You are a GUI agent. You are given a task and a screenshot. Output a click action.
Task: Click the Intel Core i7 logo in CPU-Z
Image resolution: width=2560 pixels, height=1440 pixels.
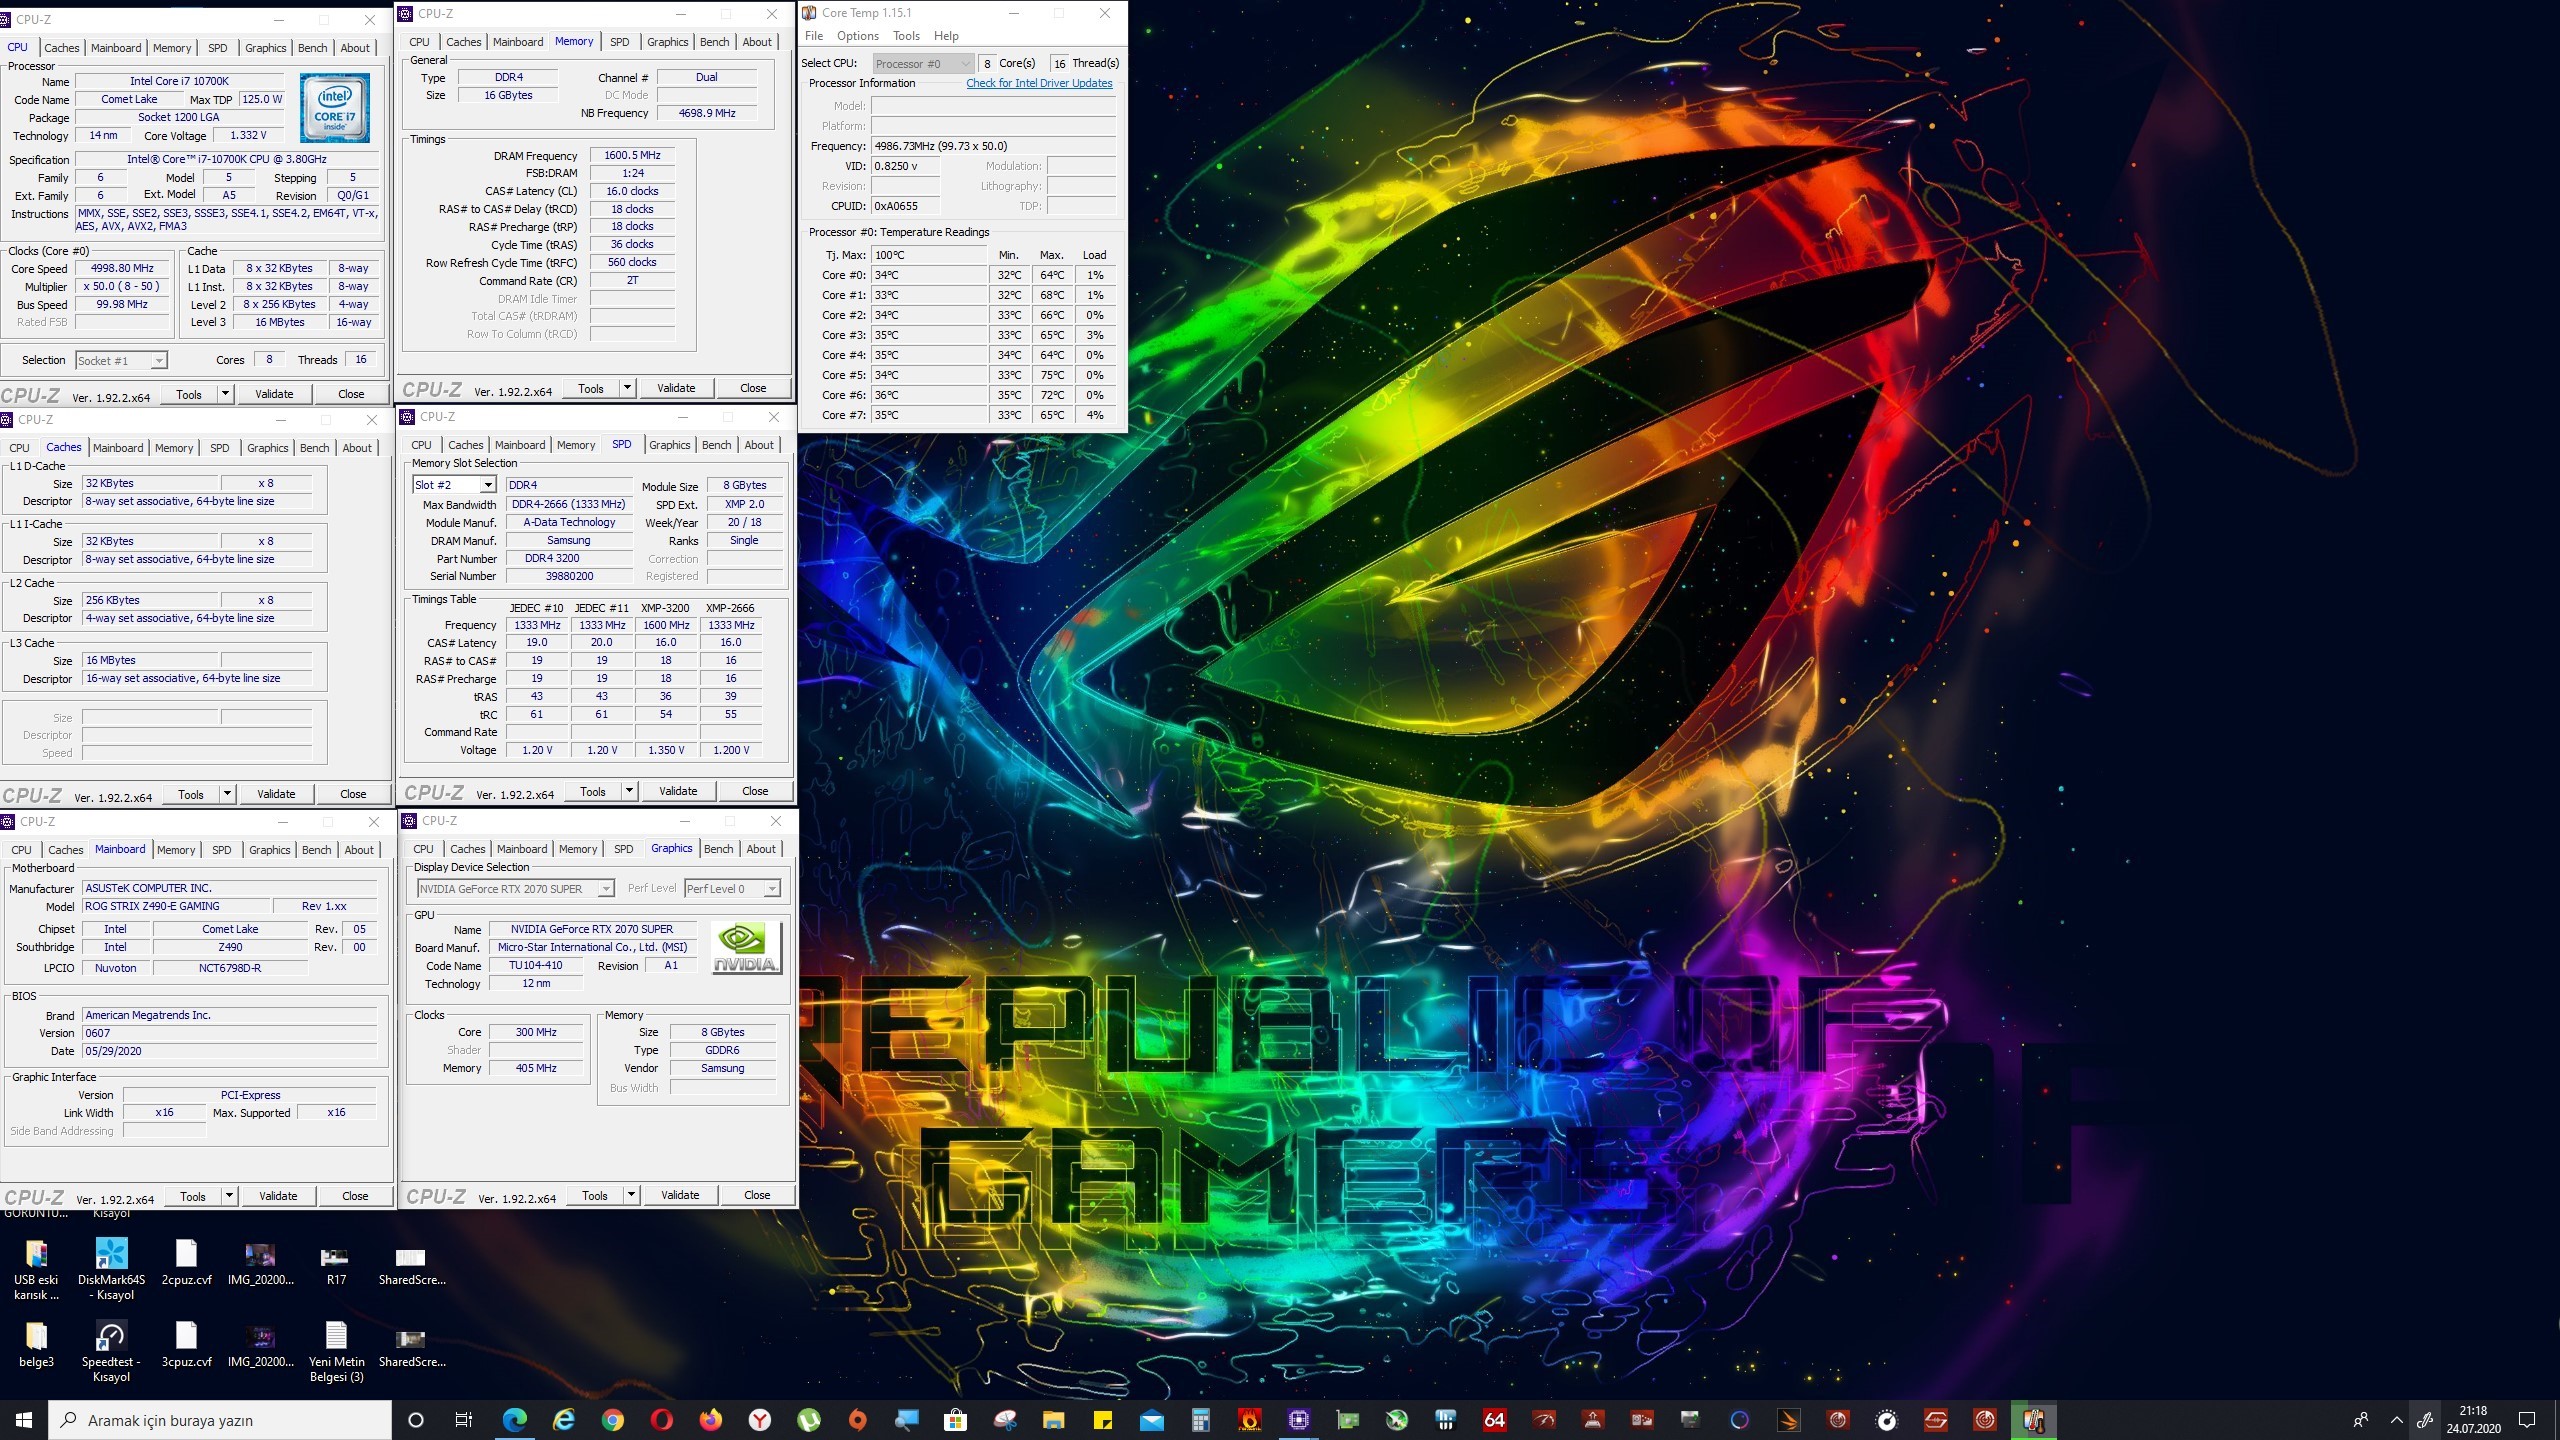335,109
